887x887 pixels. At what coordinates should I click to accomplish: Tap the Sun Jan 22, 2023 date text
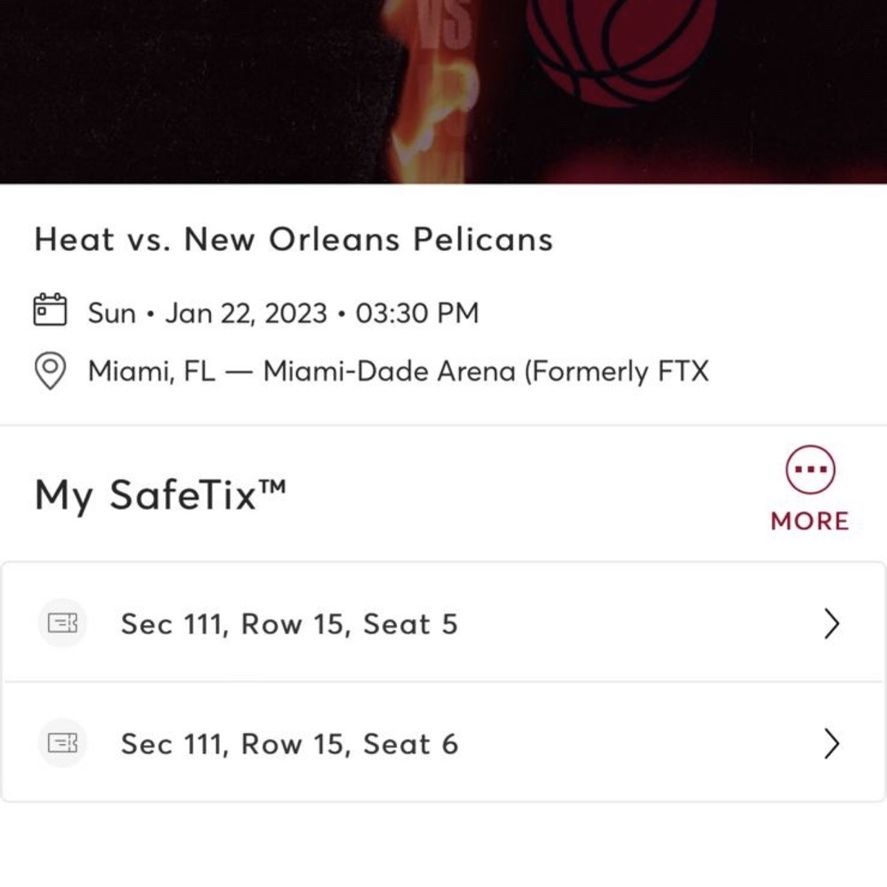click(x=207, y=313)
